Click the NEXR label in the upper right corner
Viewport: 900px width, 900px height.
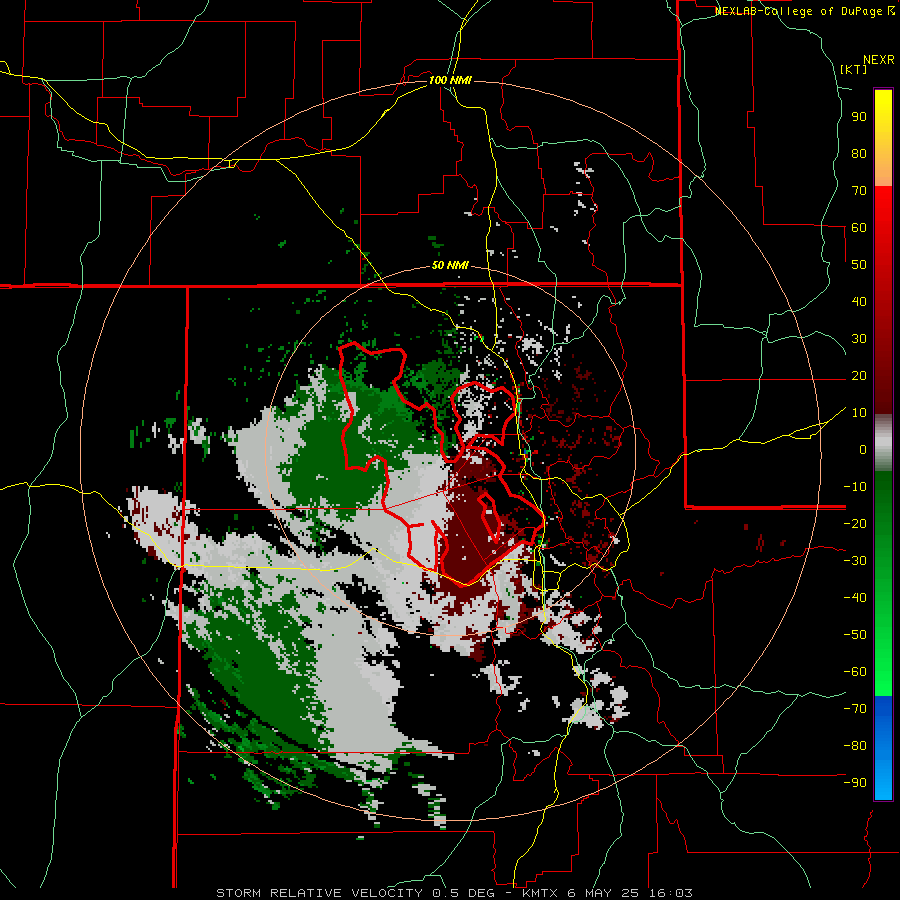(x=879, y=60)
